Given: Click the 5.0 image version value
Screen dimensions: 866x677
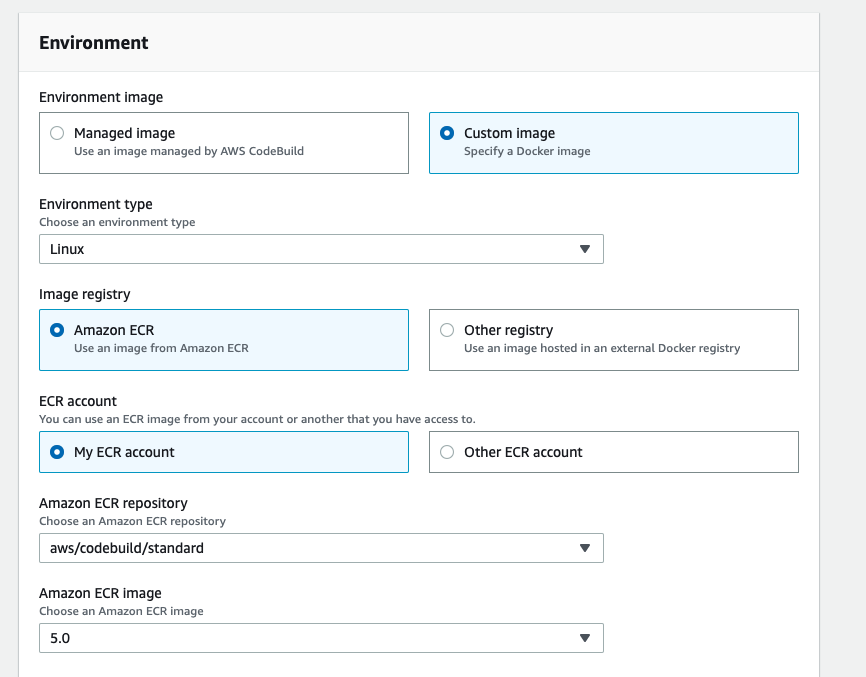Looking at the screenshot, I should pyautogui.click(x=60, y=638).
